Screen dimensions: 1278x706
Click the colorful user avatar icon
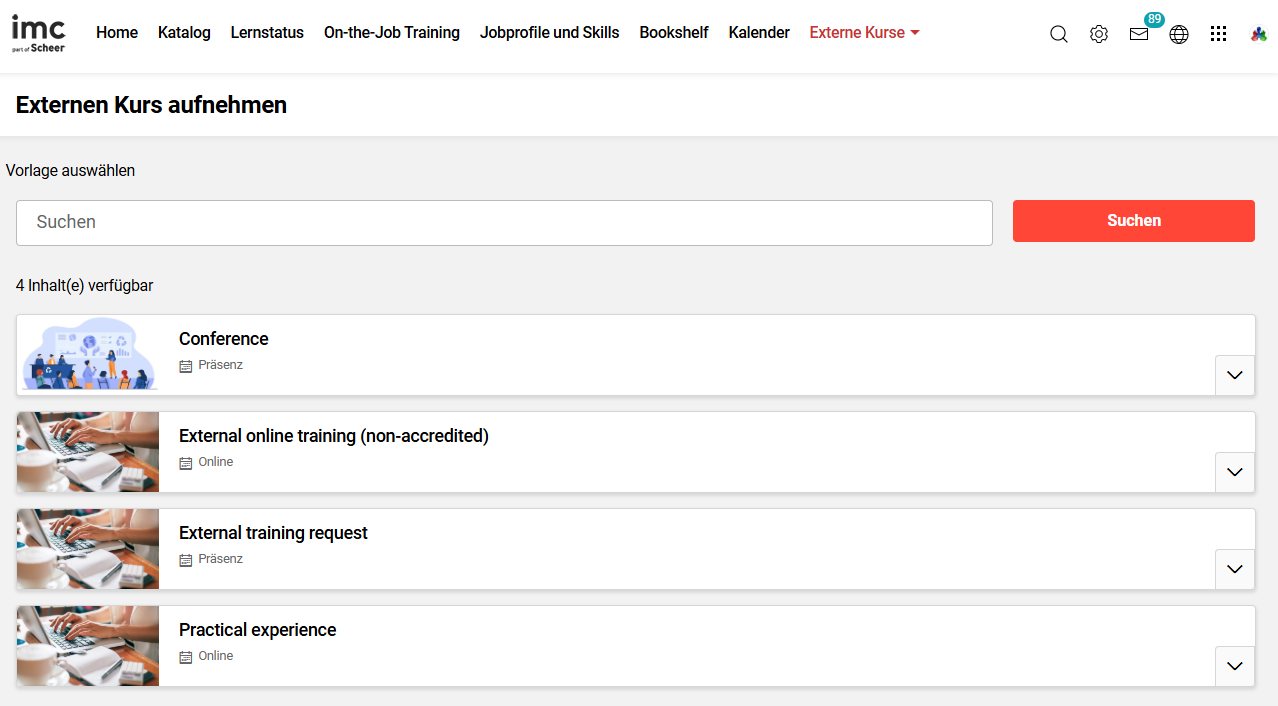click(1258, 34)
